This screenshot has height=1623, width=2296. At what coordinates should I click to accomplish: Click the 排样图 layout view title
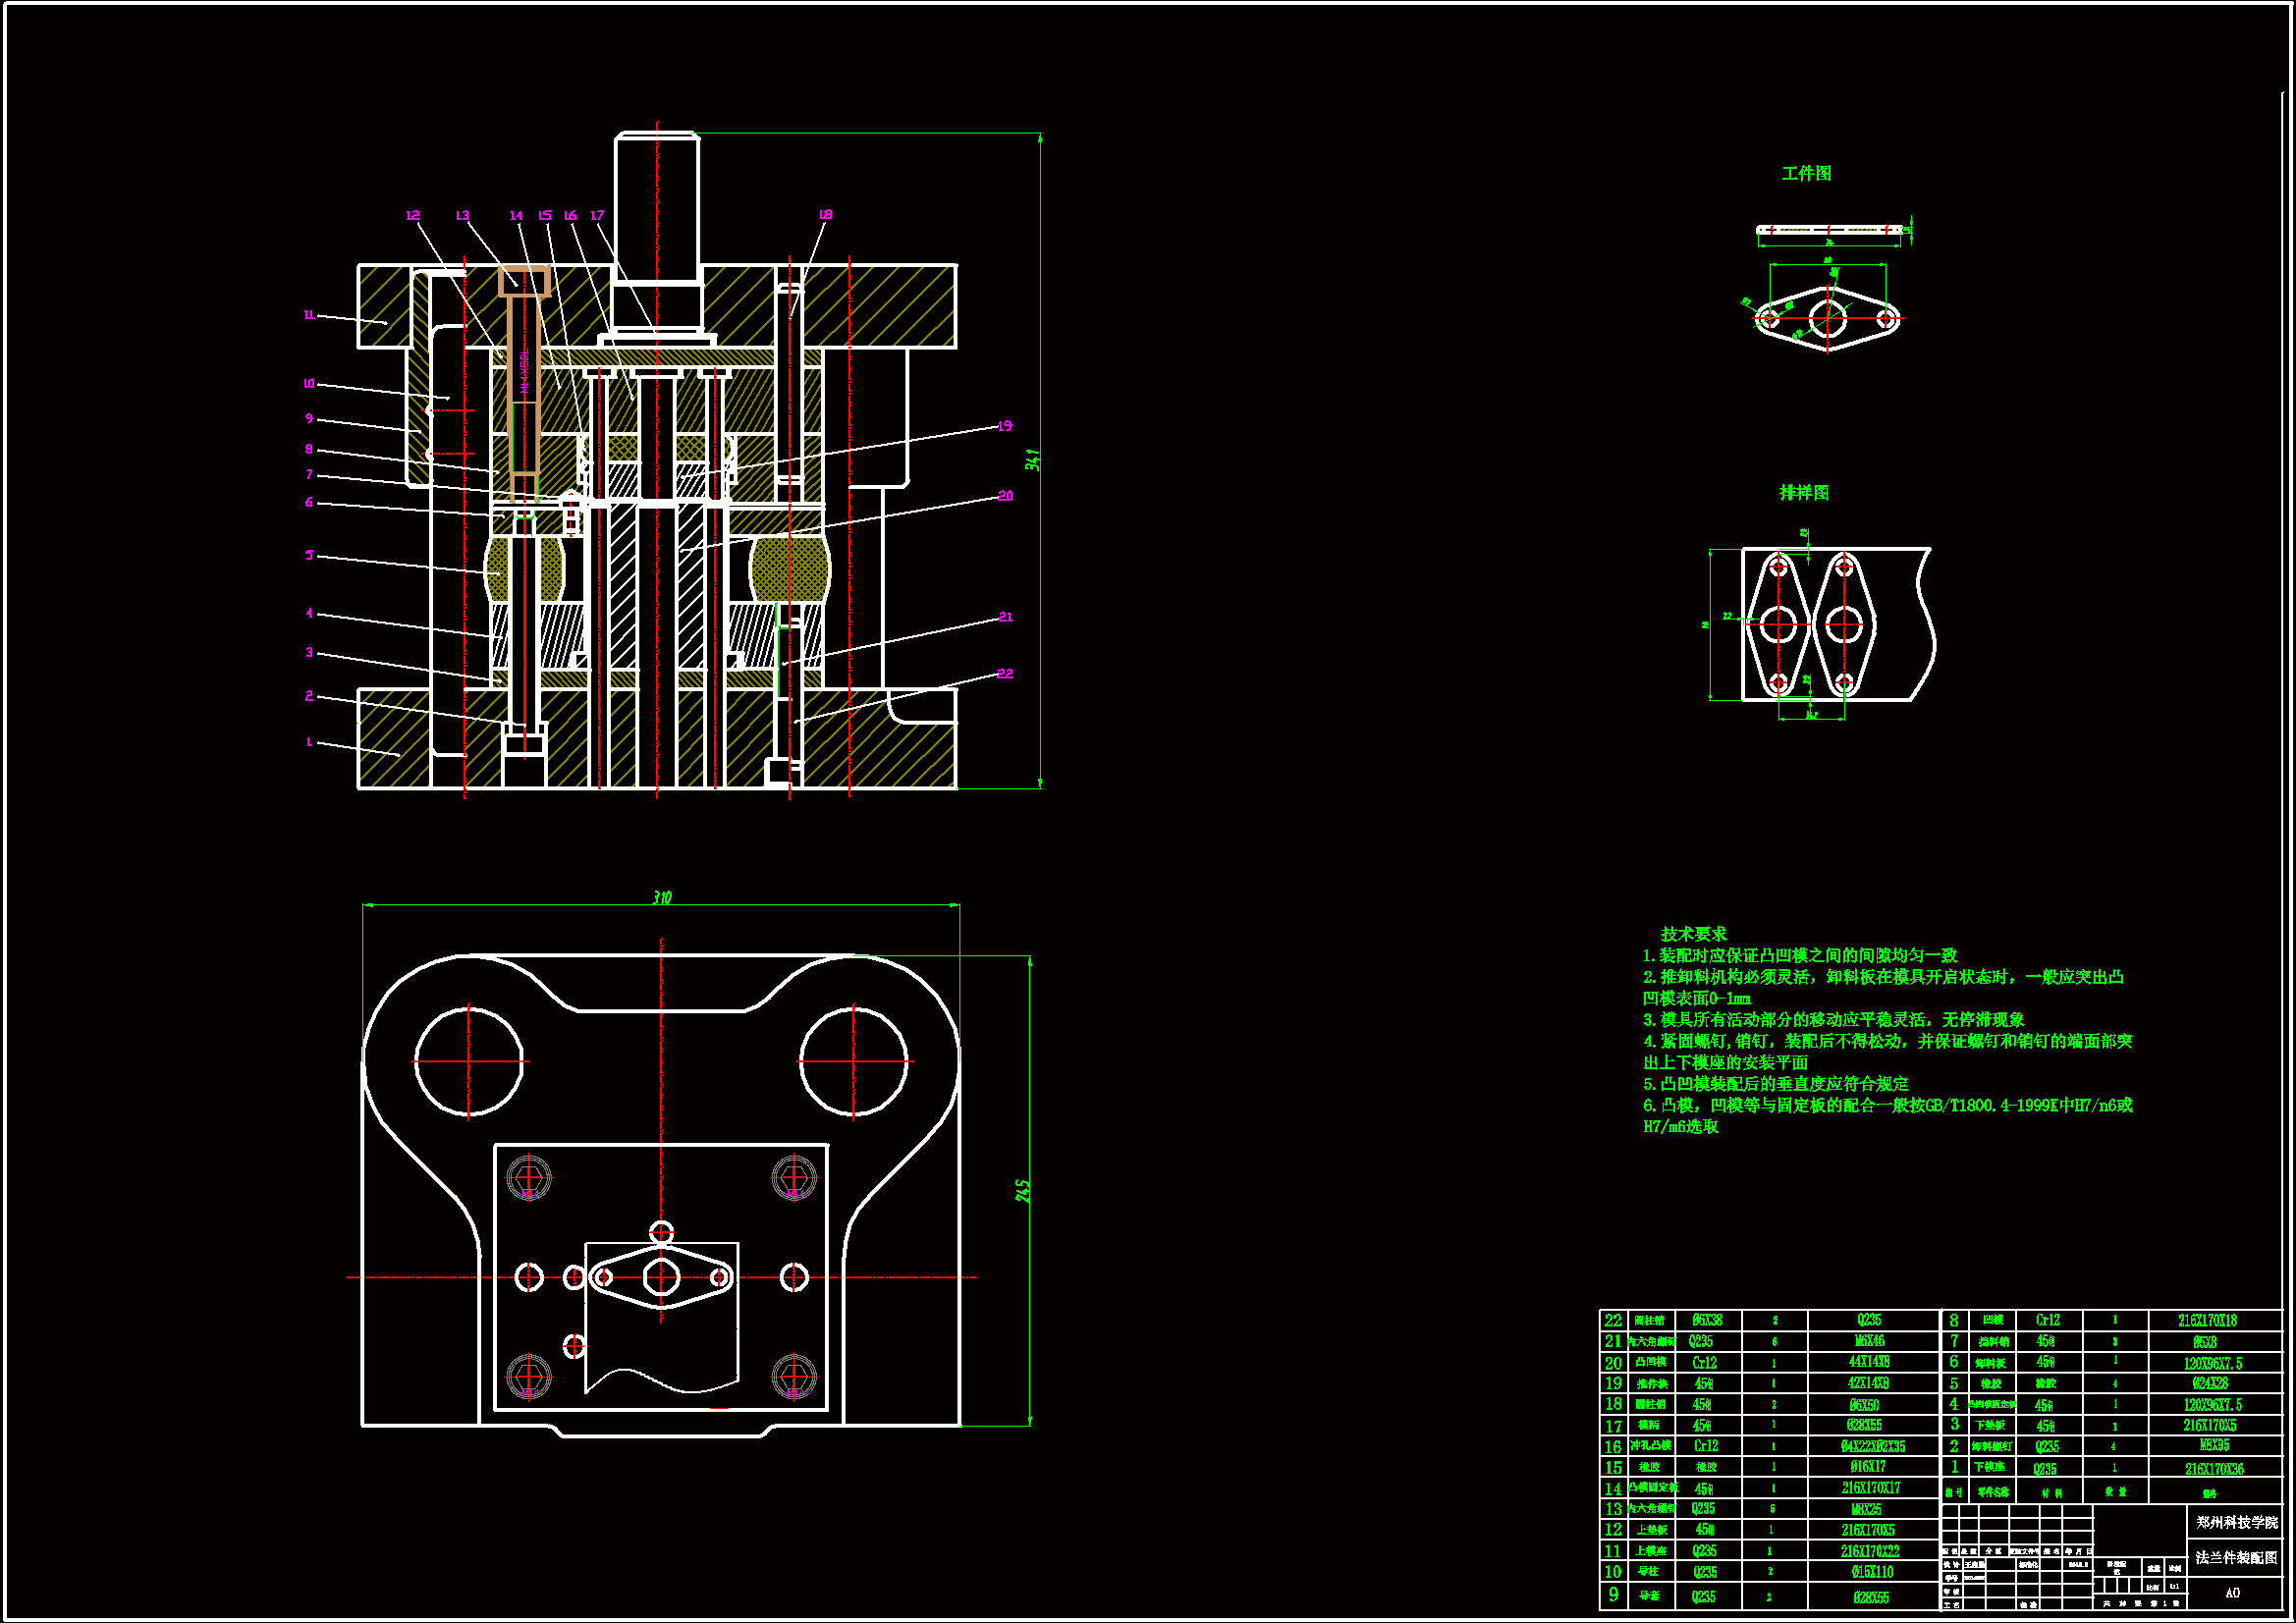pos(1804,492)
